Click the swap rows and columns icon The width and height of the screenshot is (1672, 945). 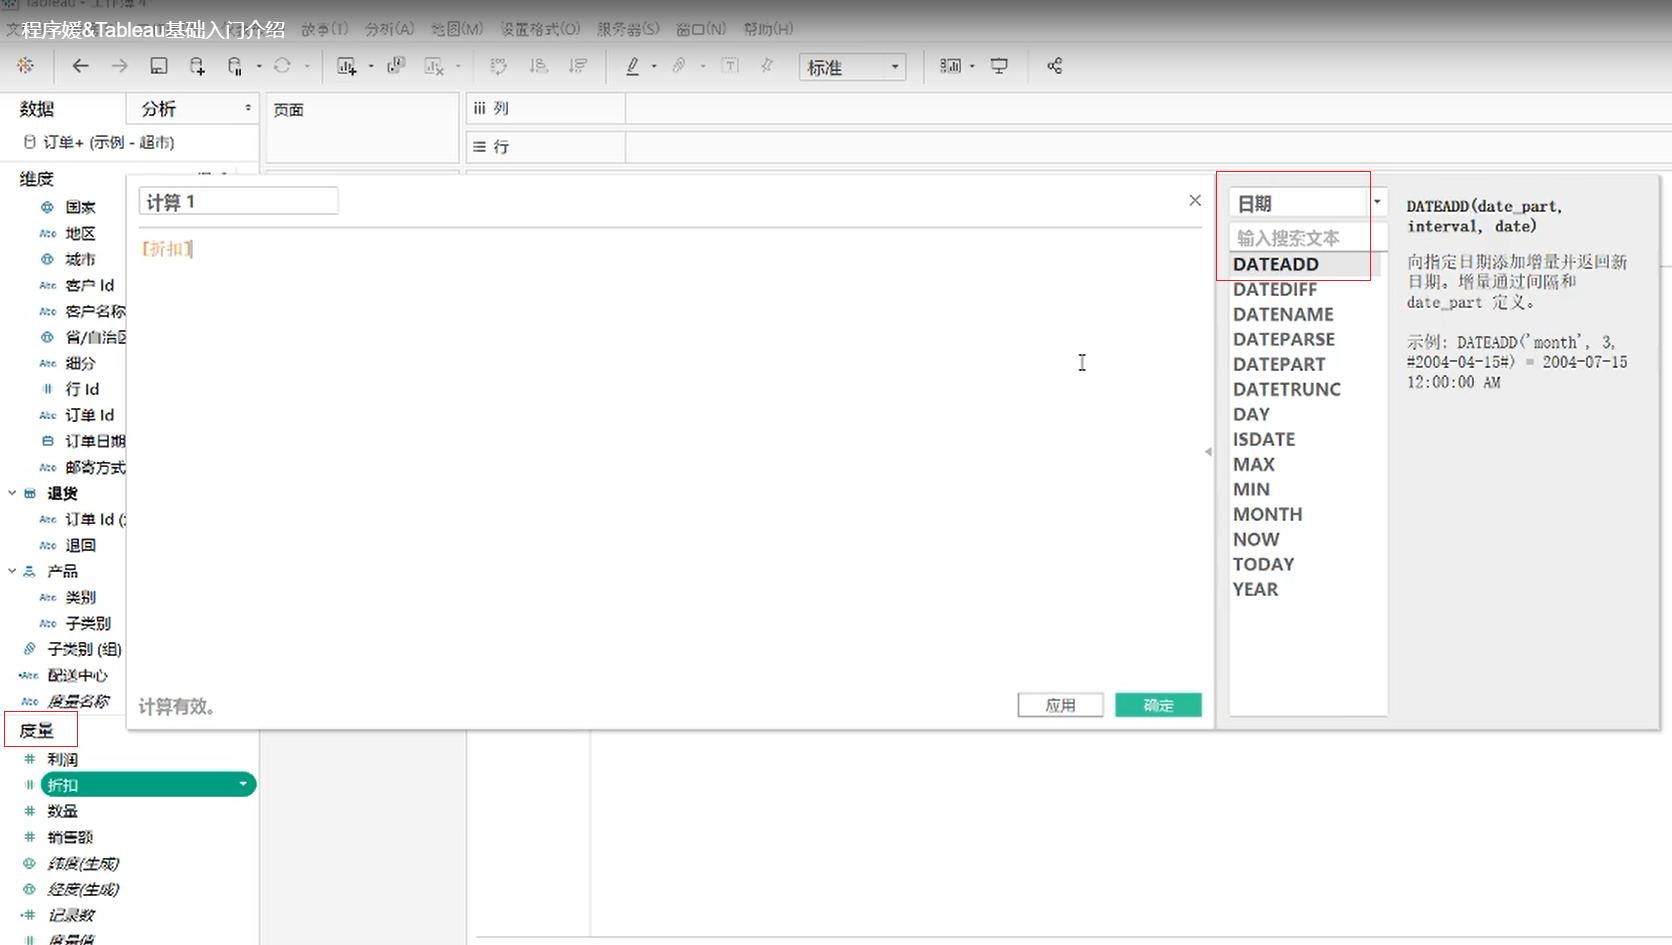coord(498,66)
